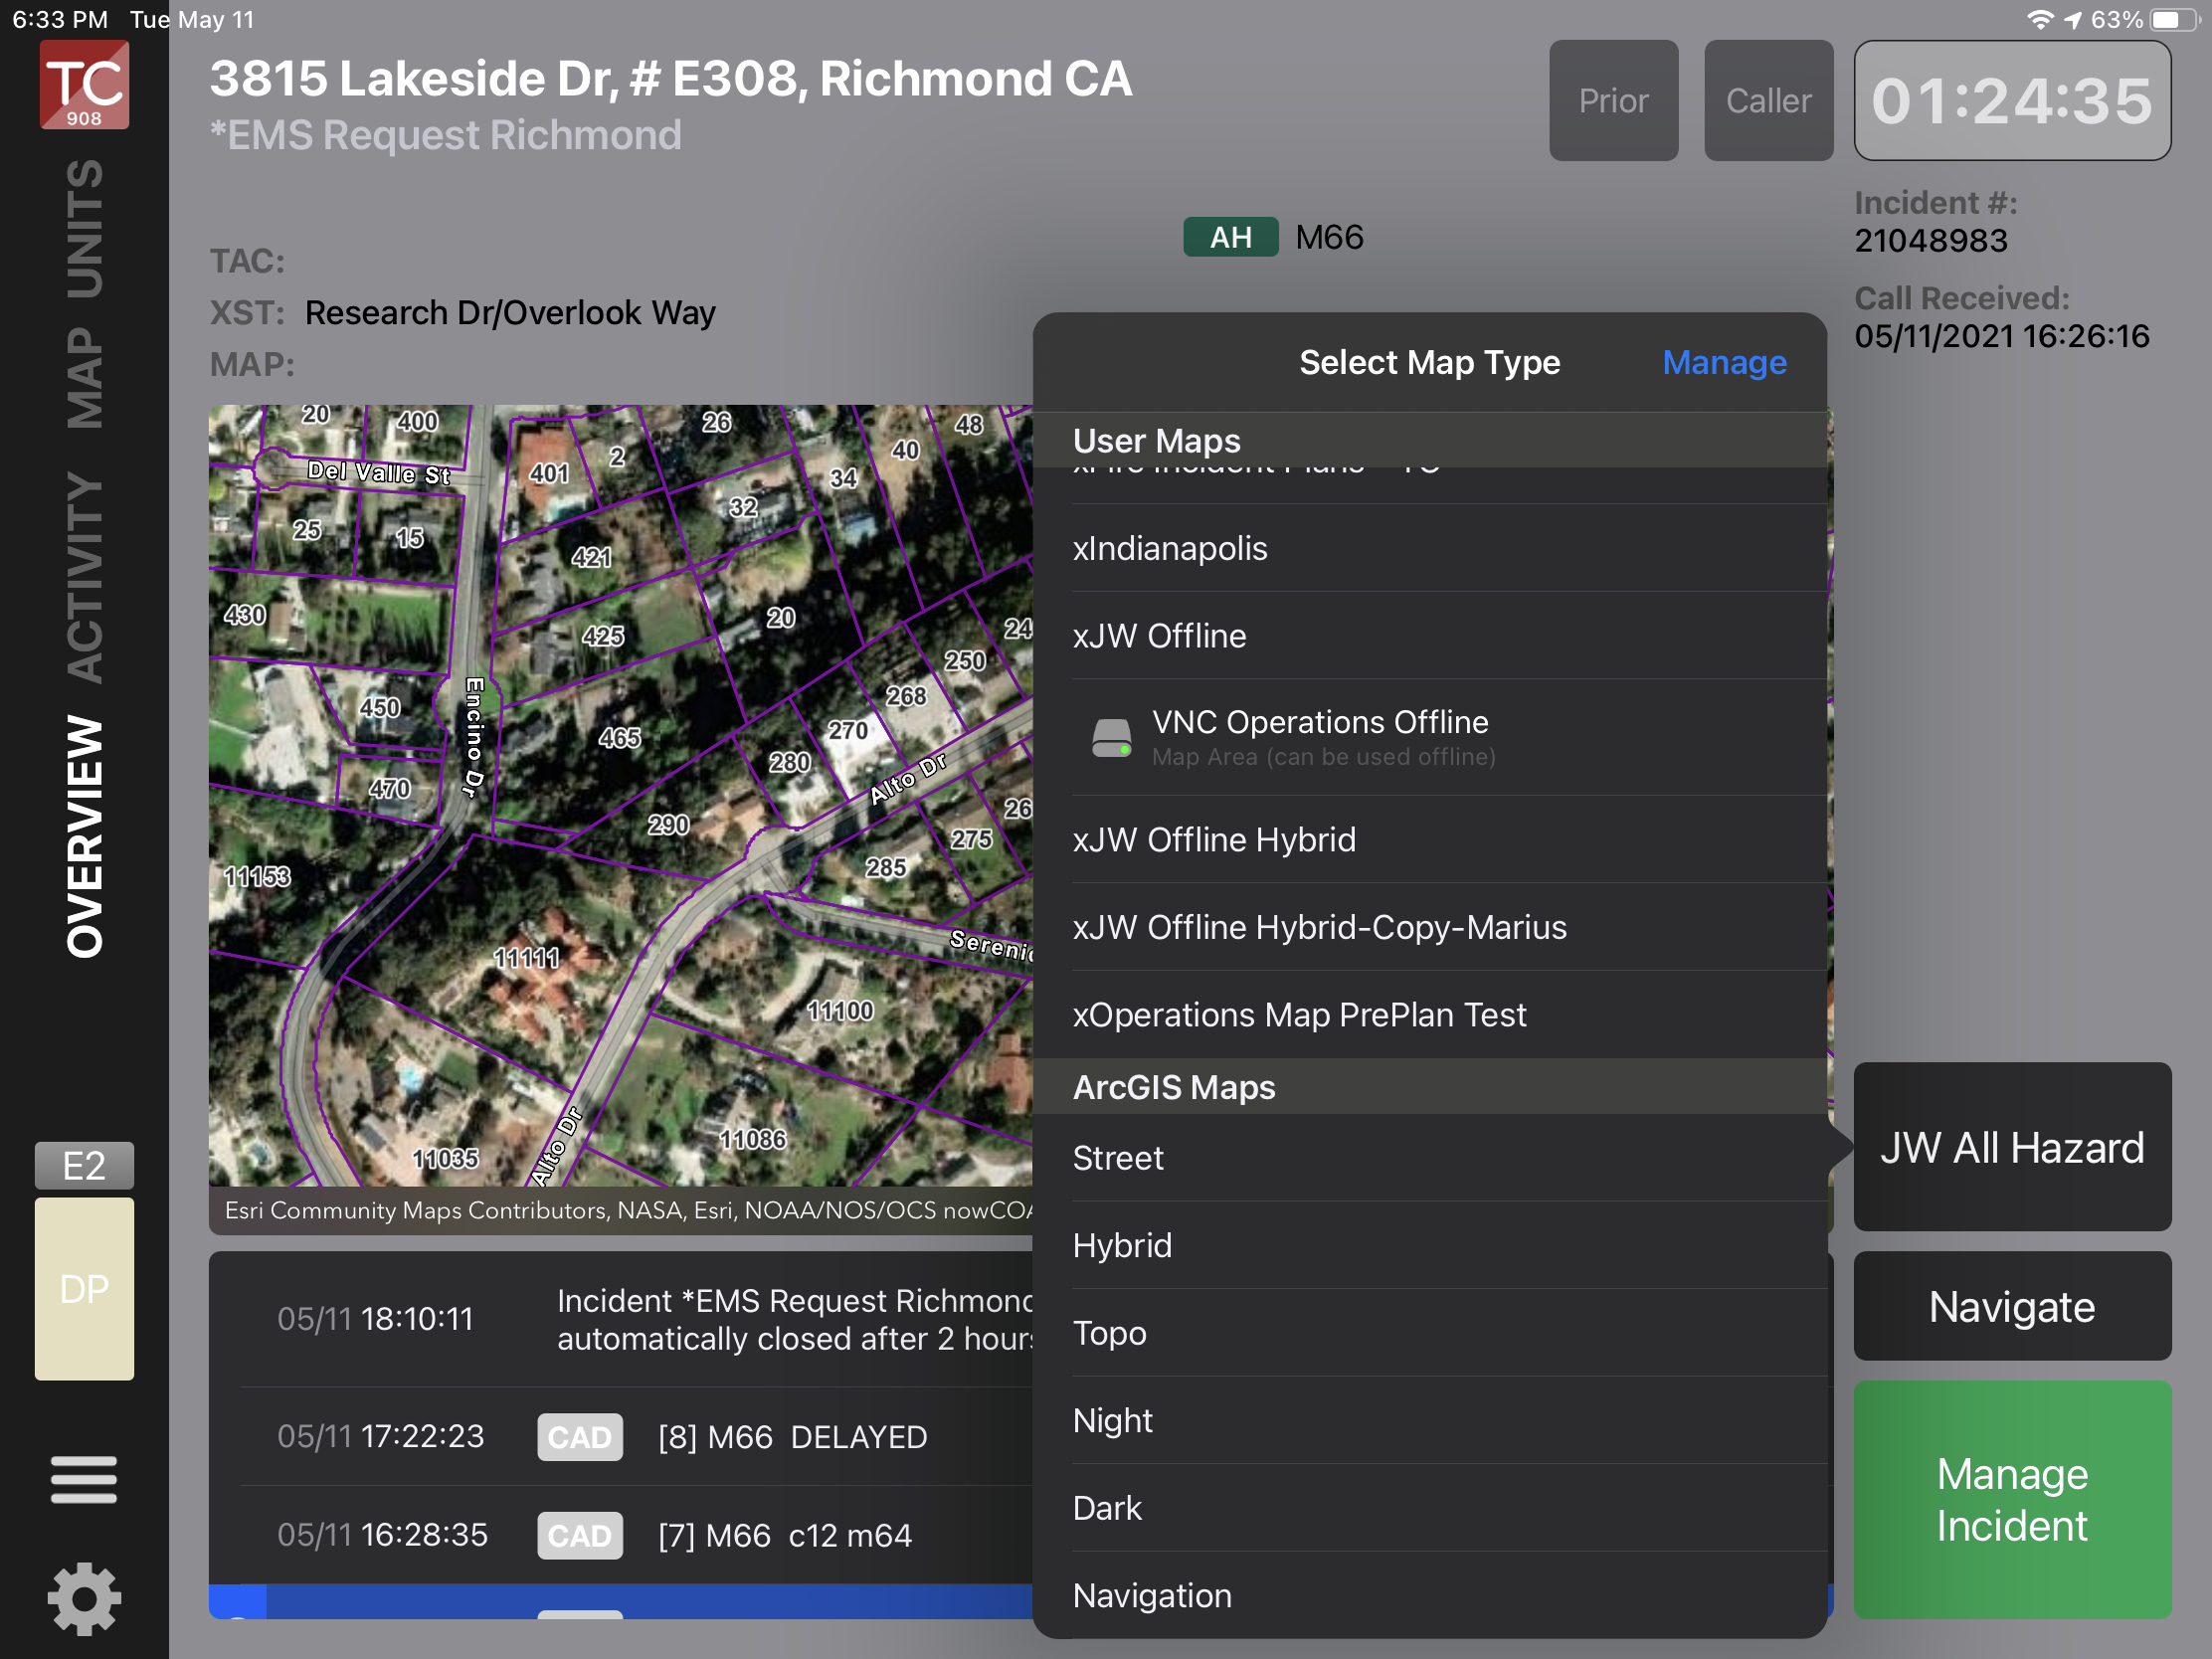Select Hybrid ArcGIS map type

1122,1245
